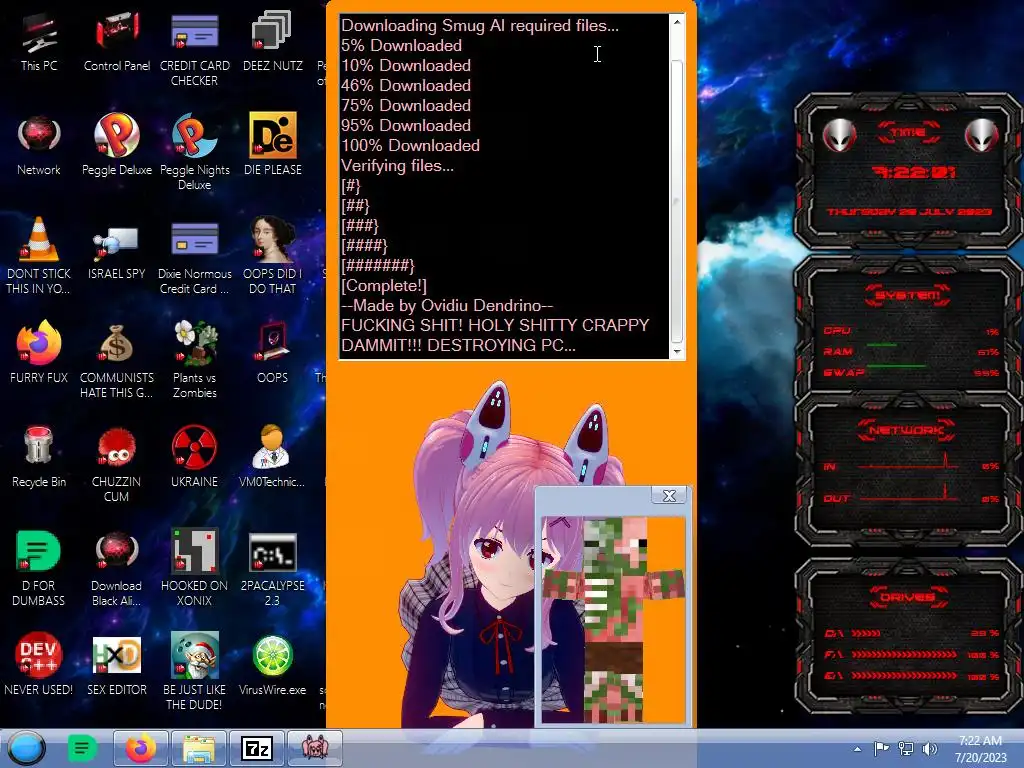This screenshot has width=1024, height=768.
Task: Select the CHUZZIN CUM desktop icon
Action: click(x=117, y=464)
